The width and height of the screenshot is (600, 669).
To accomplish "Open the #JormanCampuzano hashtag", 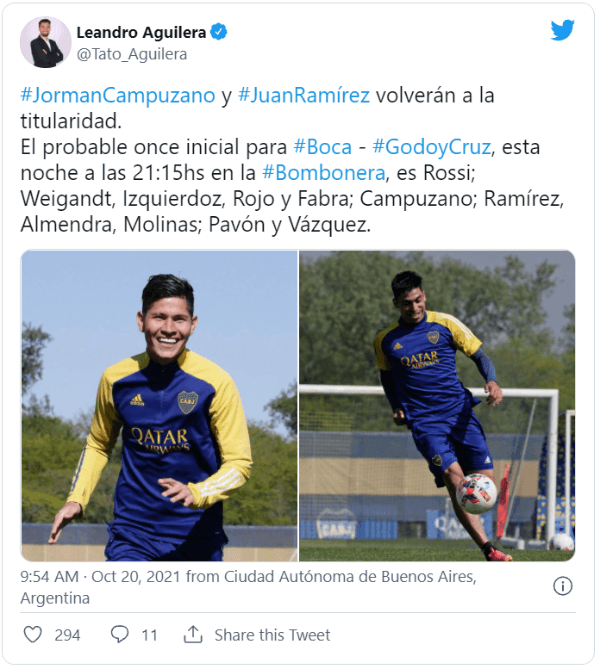I will pos(118,95).
